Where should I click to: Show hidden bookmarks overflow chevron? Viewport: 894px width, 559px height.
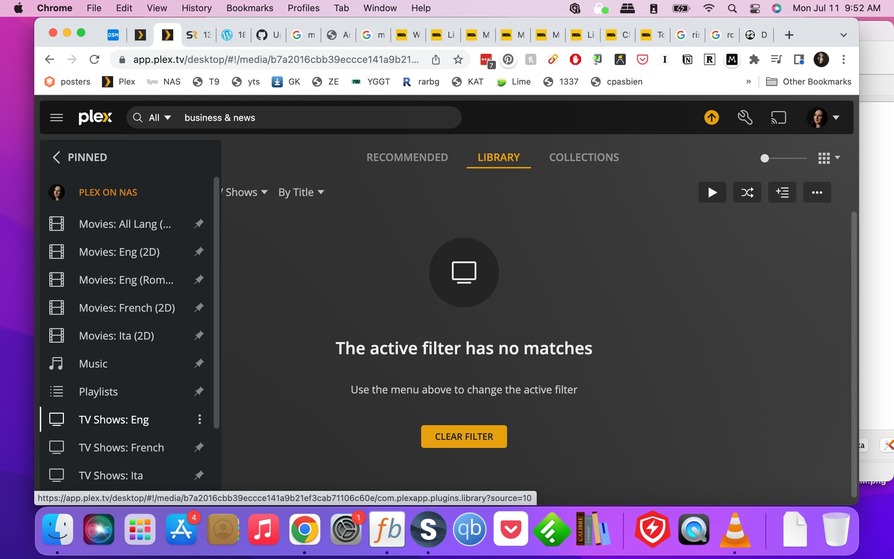point(748,82)
